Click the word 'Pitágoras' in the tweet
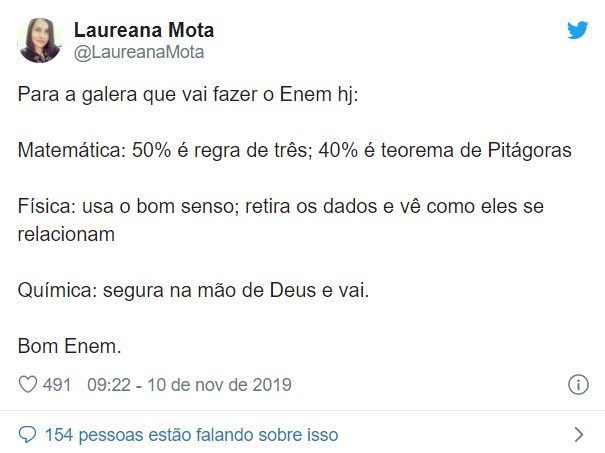 (x=529, y=150)
